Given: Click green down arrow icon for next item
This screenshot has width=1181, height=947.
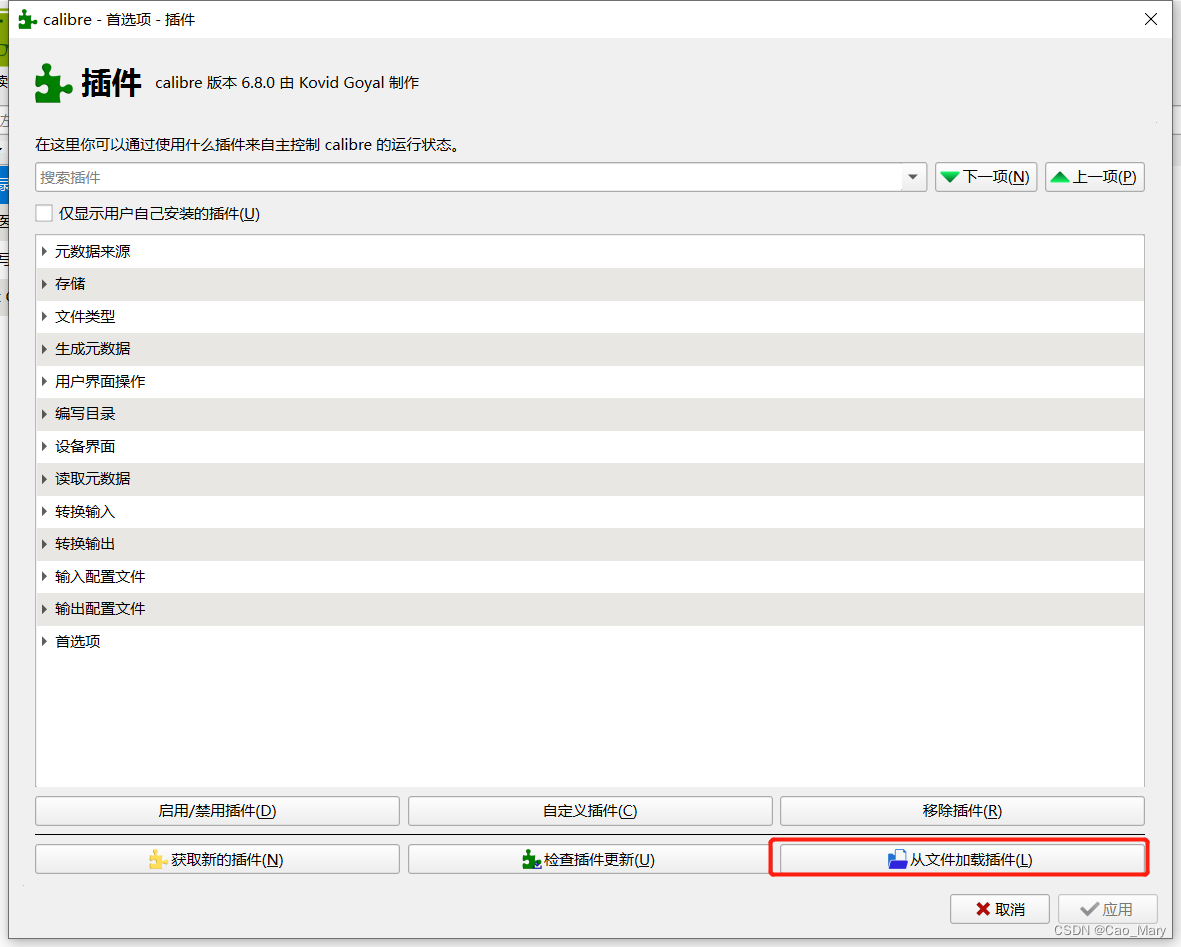Looking at the screenshot, I should pyautogui.click(x=950, y=177).
